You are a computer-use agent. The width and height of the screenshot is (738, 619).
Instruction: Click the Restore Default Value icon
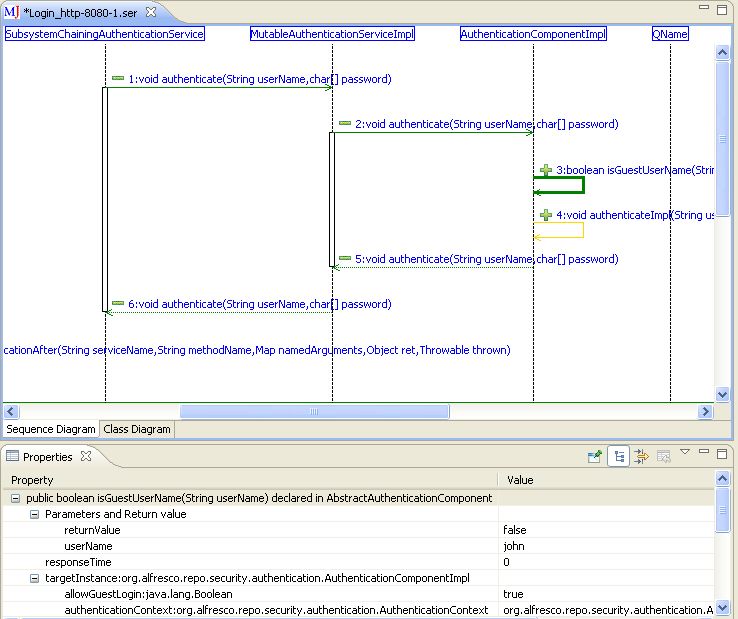tap(663, 456)
